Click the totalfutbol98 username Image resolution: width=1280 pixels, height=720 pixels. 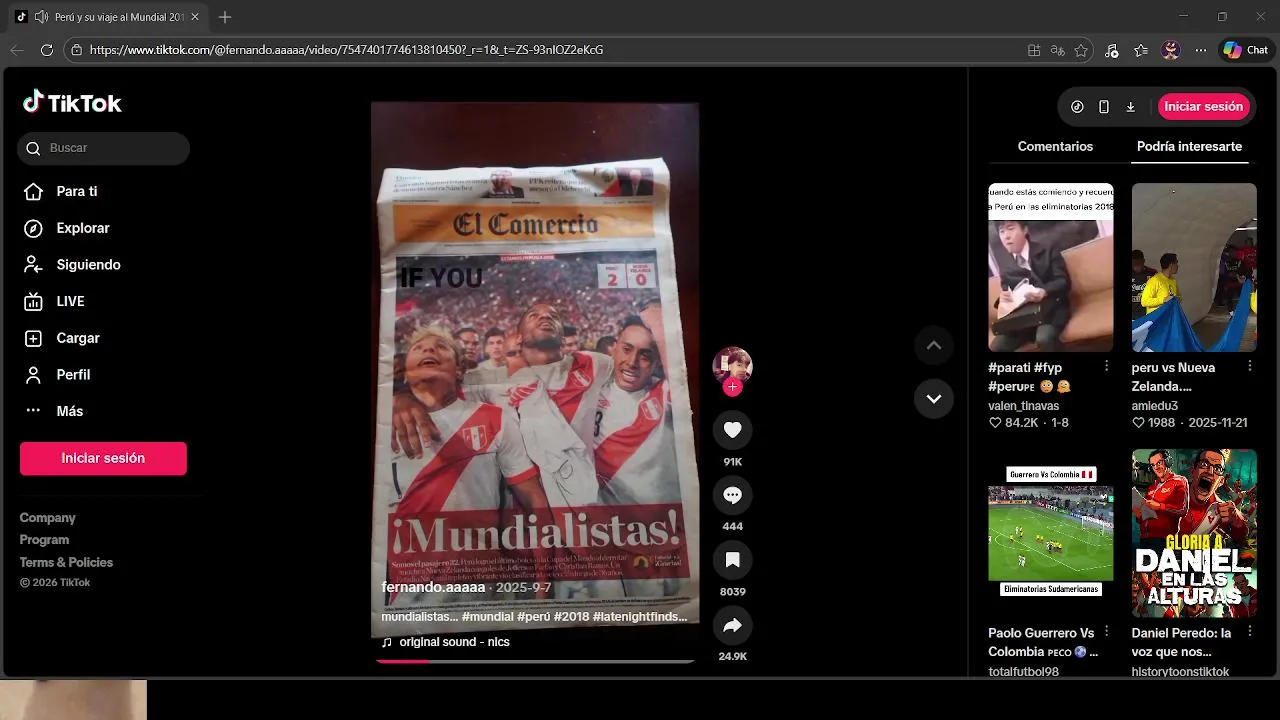click(1023, 672)
